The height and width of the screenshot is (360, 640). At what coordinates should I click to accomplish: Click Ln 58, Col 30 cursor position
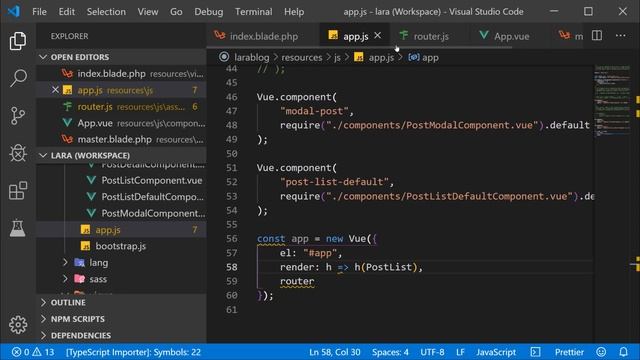click(x=335, y=352)
